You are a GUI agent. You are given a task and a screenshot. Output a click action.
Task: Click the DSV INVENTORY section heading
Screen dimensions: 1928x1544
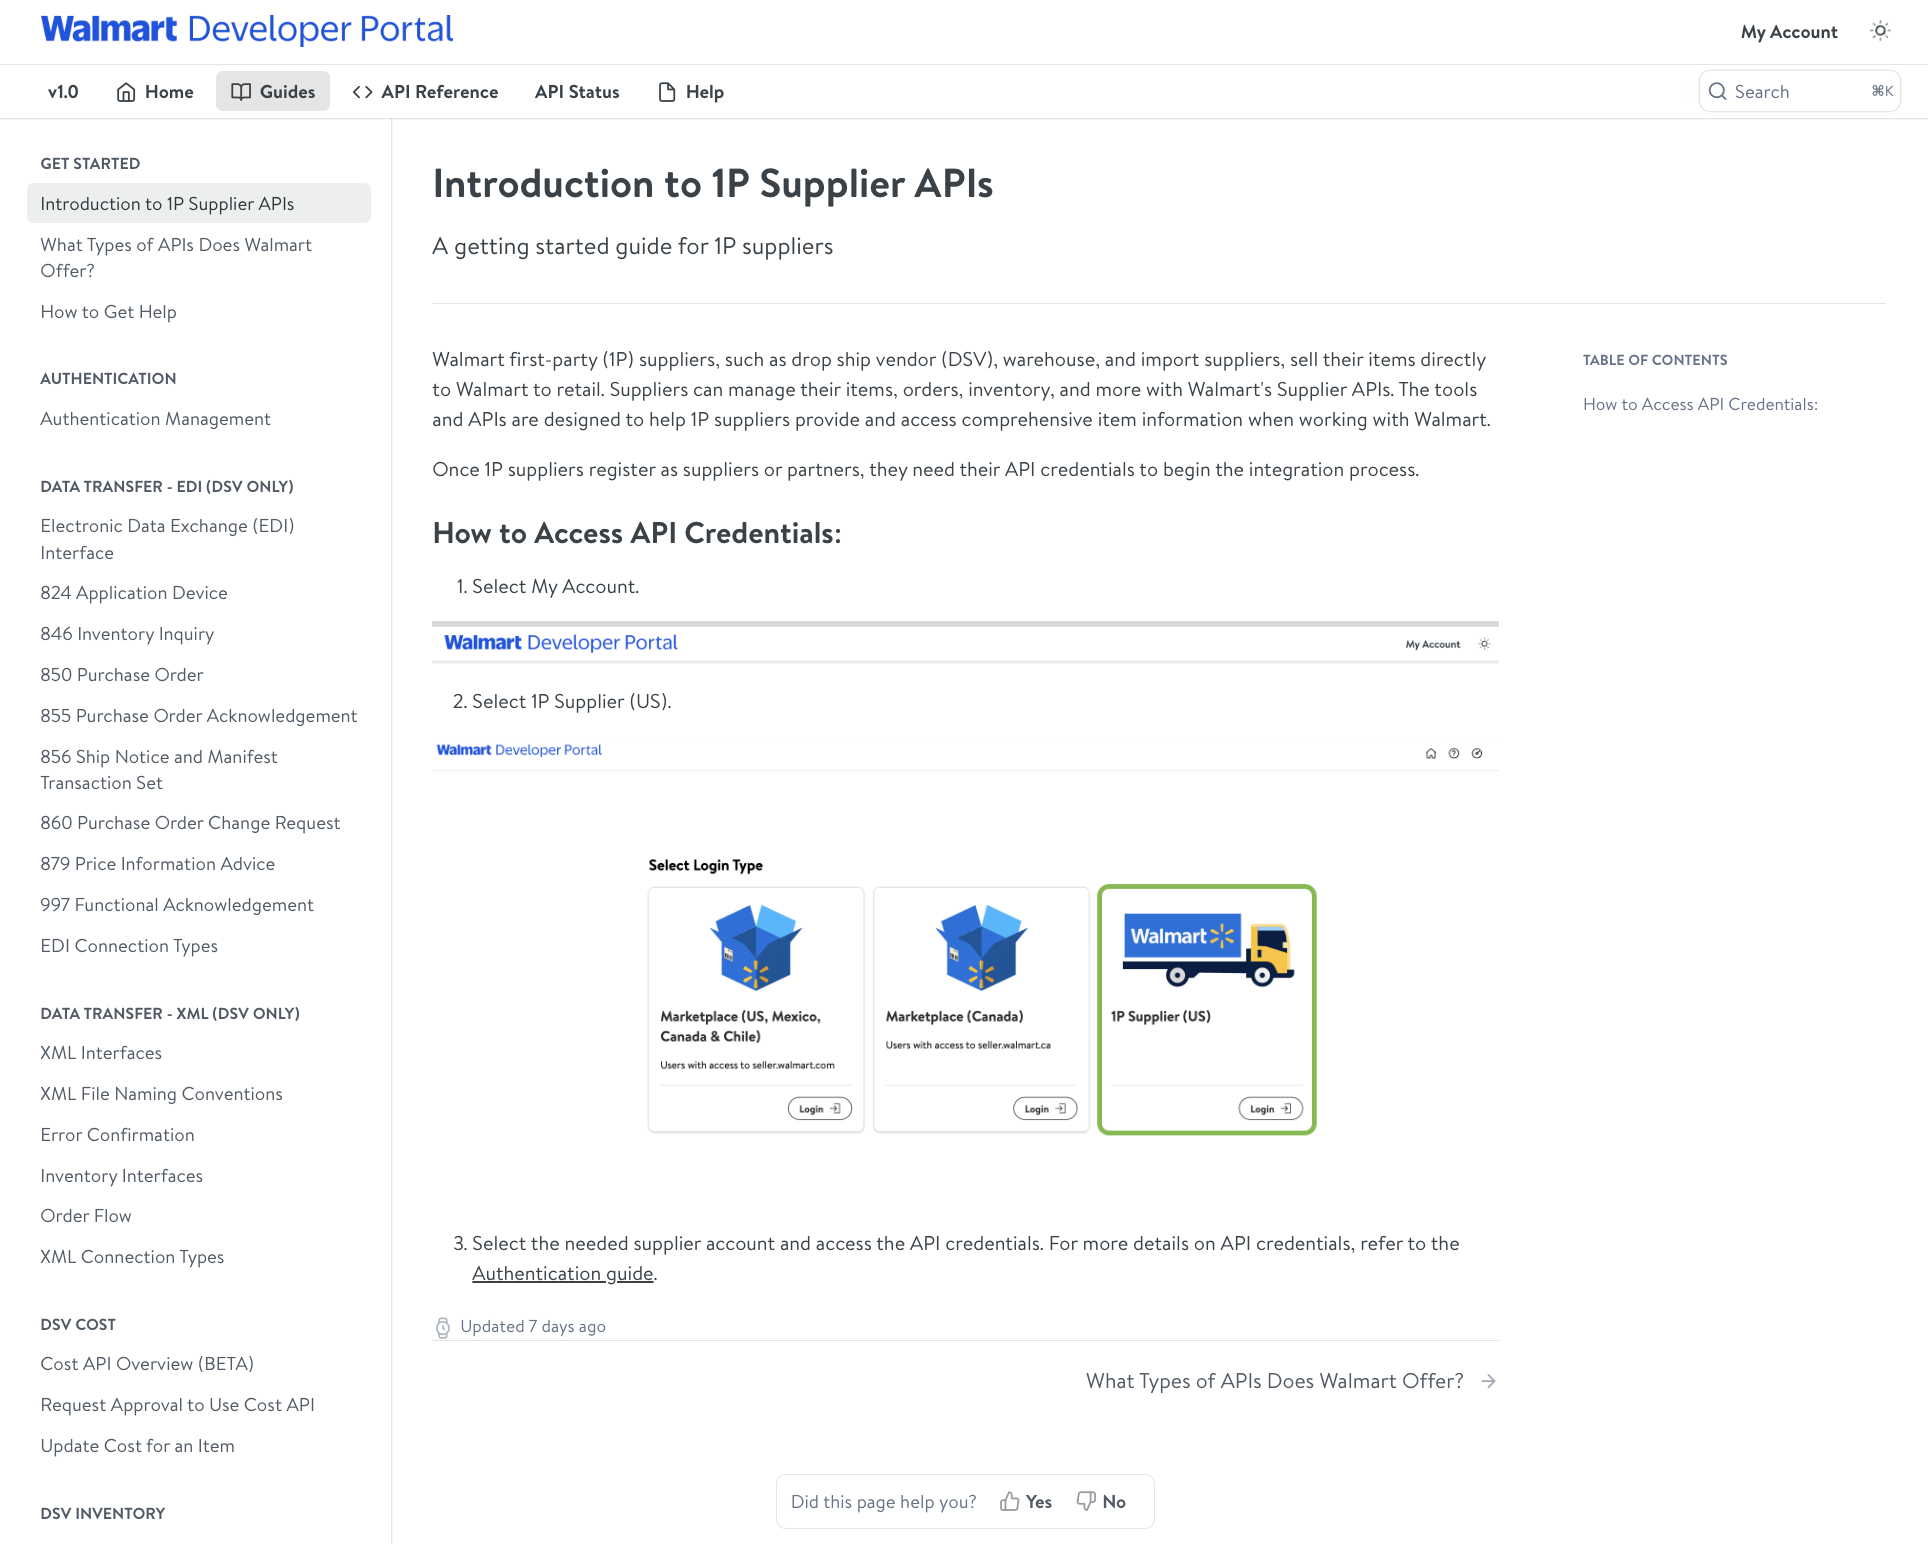(103, 1513)
